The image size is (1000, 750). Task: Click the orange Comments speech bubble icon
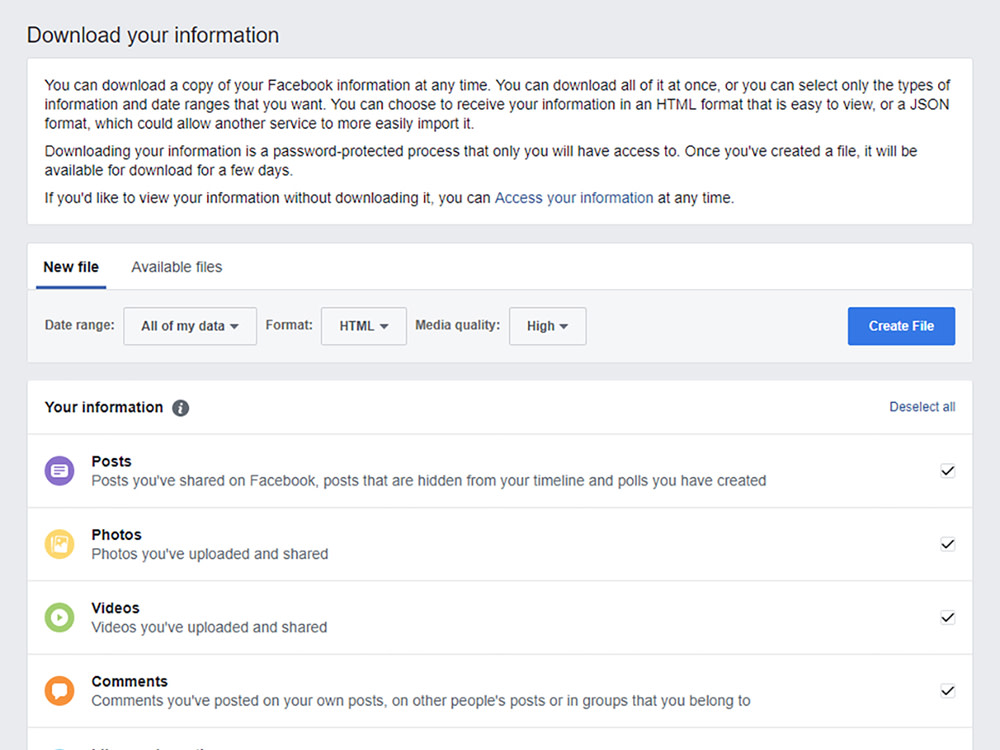coord(59,690)
